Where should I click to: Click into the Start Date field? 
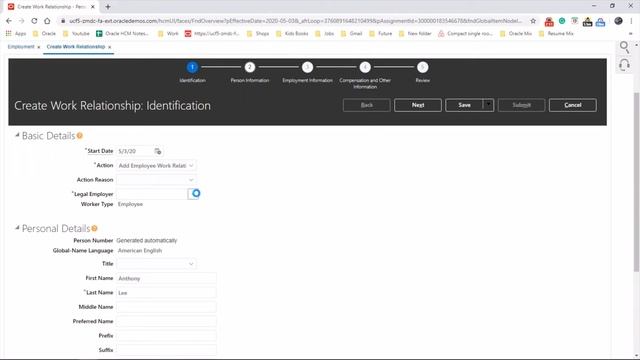coord(135,151)
